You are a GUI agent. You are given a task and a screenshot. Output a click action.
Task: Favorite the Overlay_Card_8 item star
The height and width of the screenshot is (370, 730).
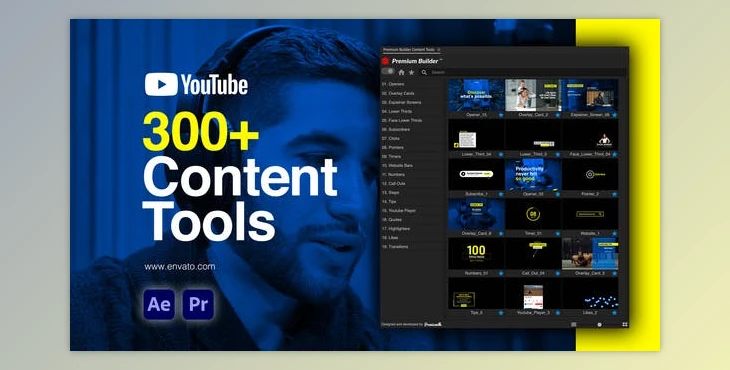[x=501, y=234]
